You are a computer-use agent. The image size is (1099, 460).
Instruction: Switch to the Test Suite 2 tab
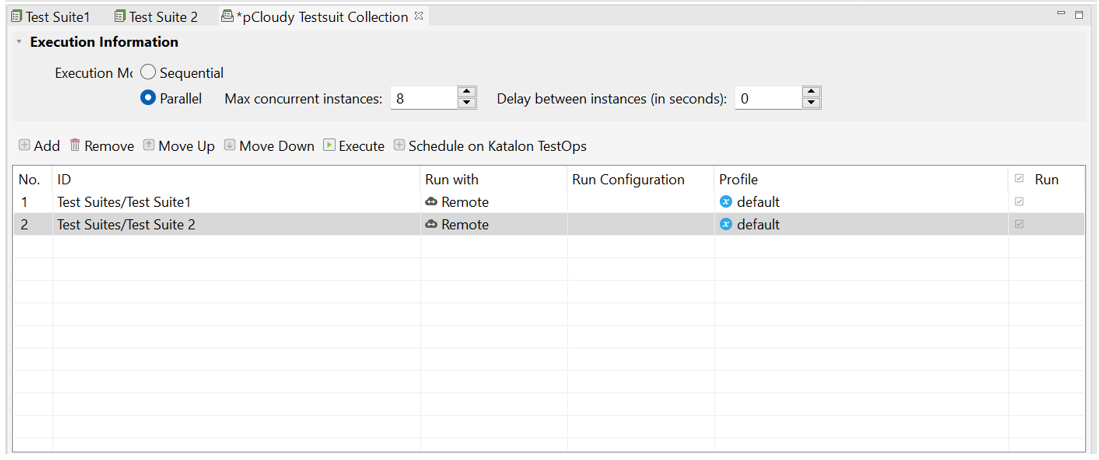[x=155, y=17]
